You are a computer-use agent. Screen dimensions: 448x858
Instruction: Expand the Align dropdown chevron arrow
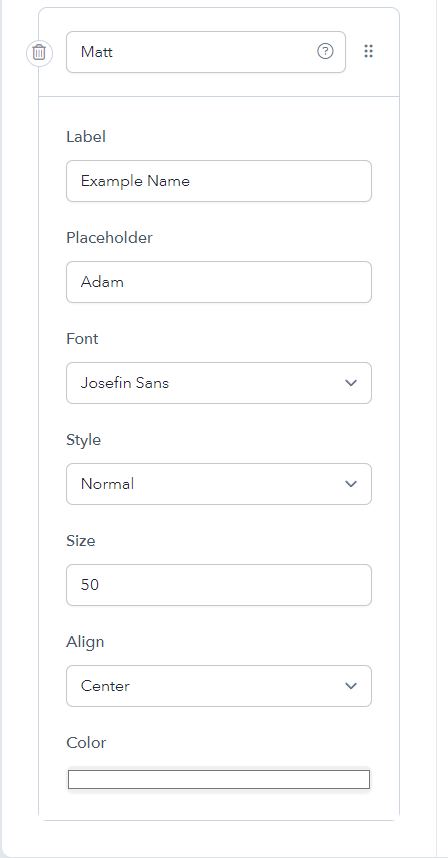click(351, 686)
